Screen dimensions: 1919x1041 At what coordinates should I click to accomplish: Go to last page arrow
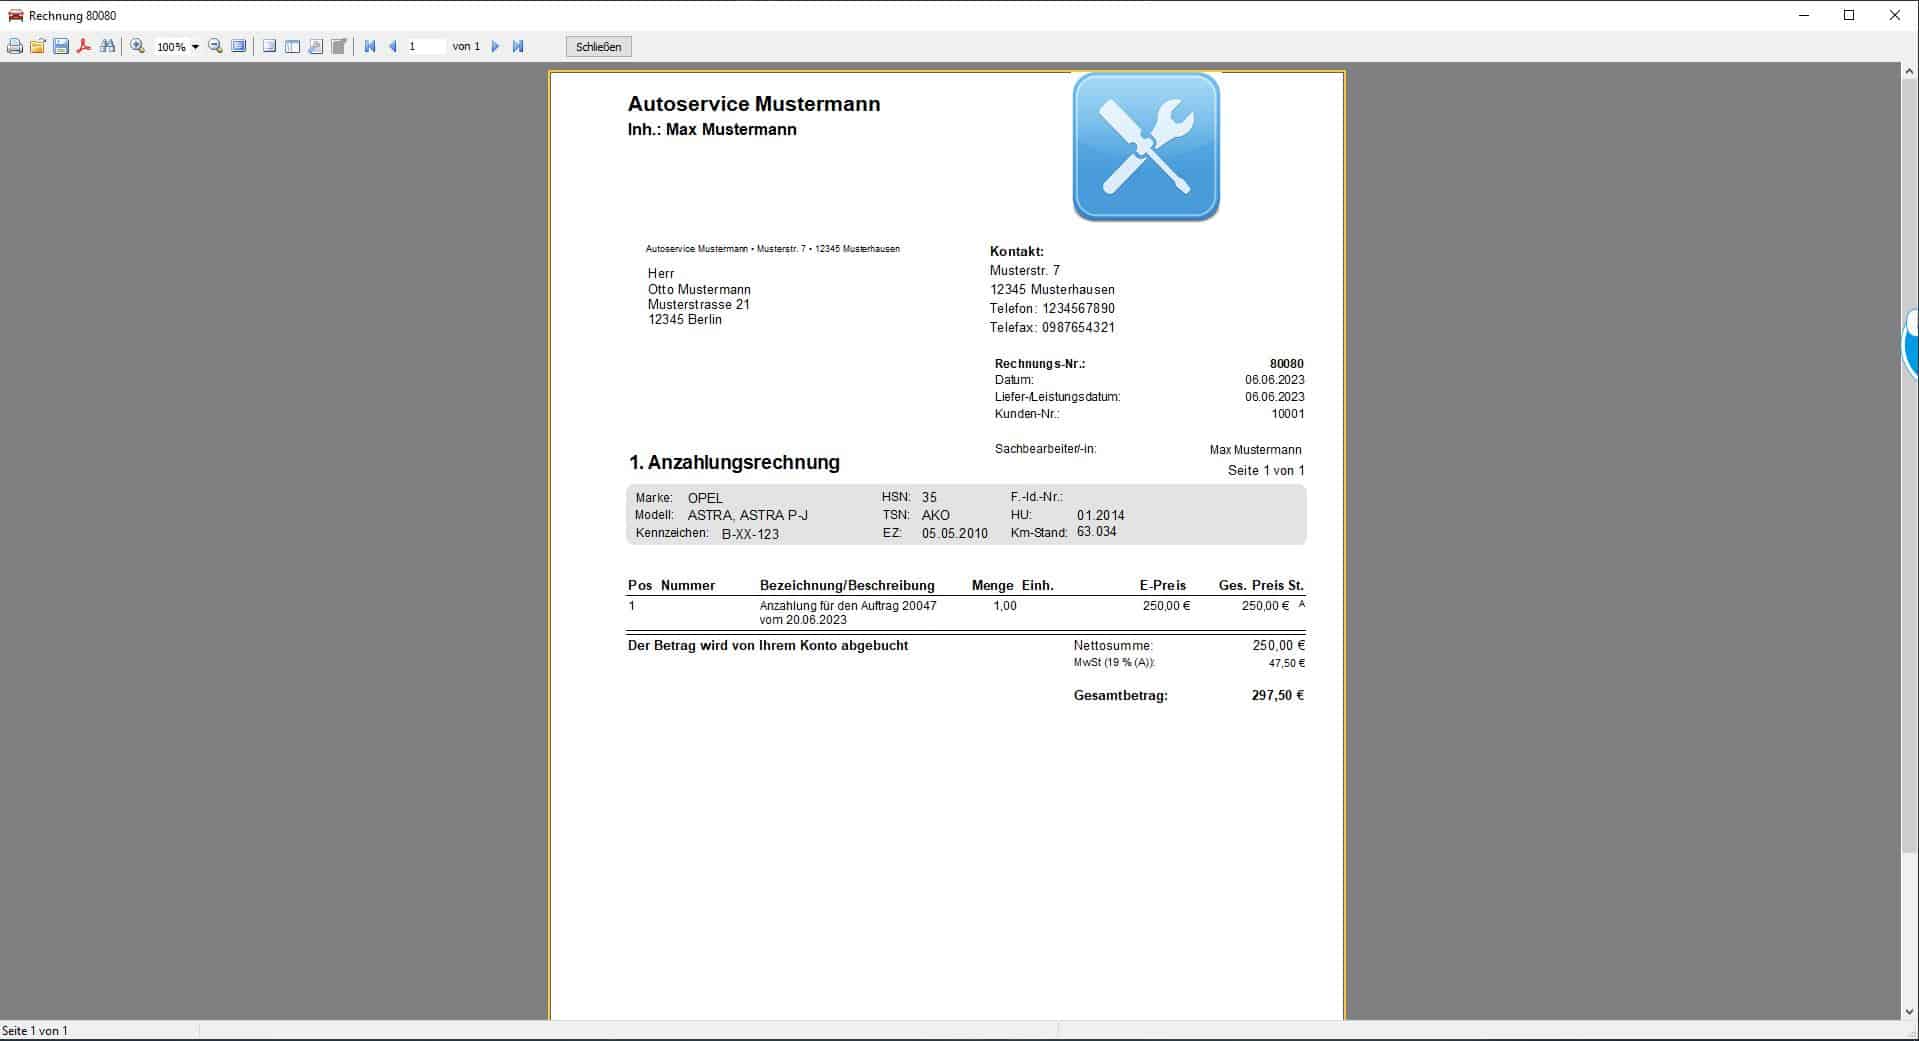pos(518,46)
